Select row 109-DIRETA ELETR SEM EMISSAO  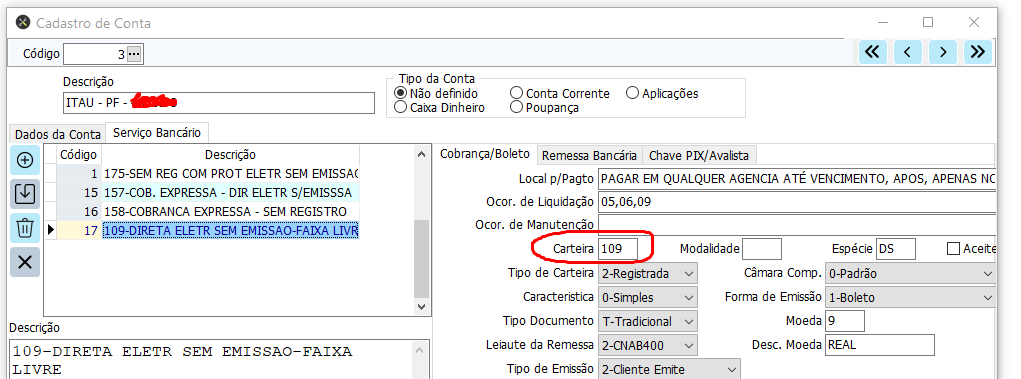[x=231, y=231]
